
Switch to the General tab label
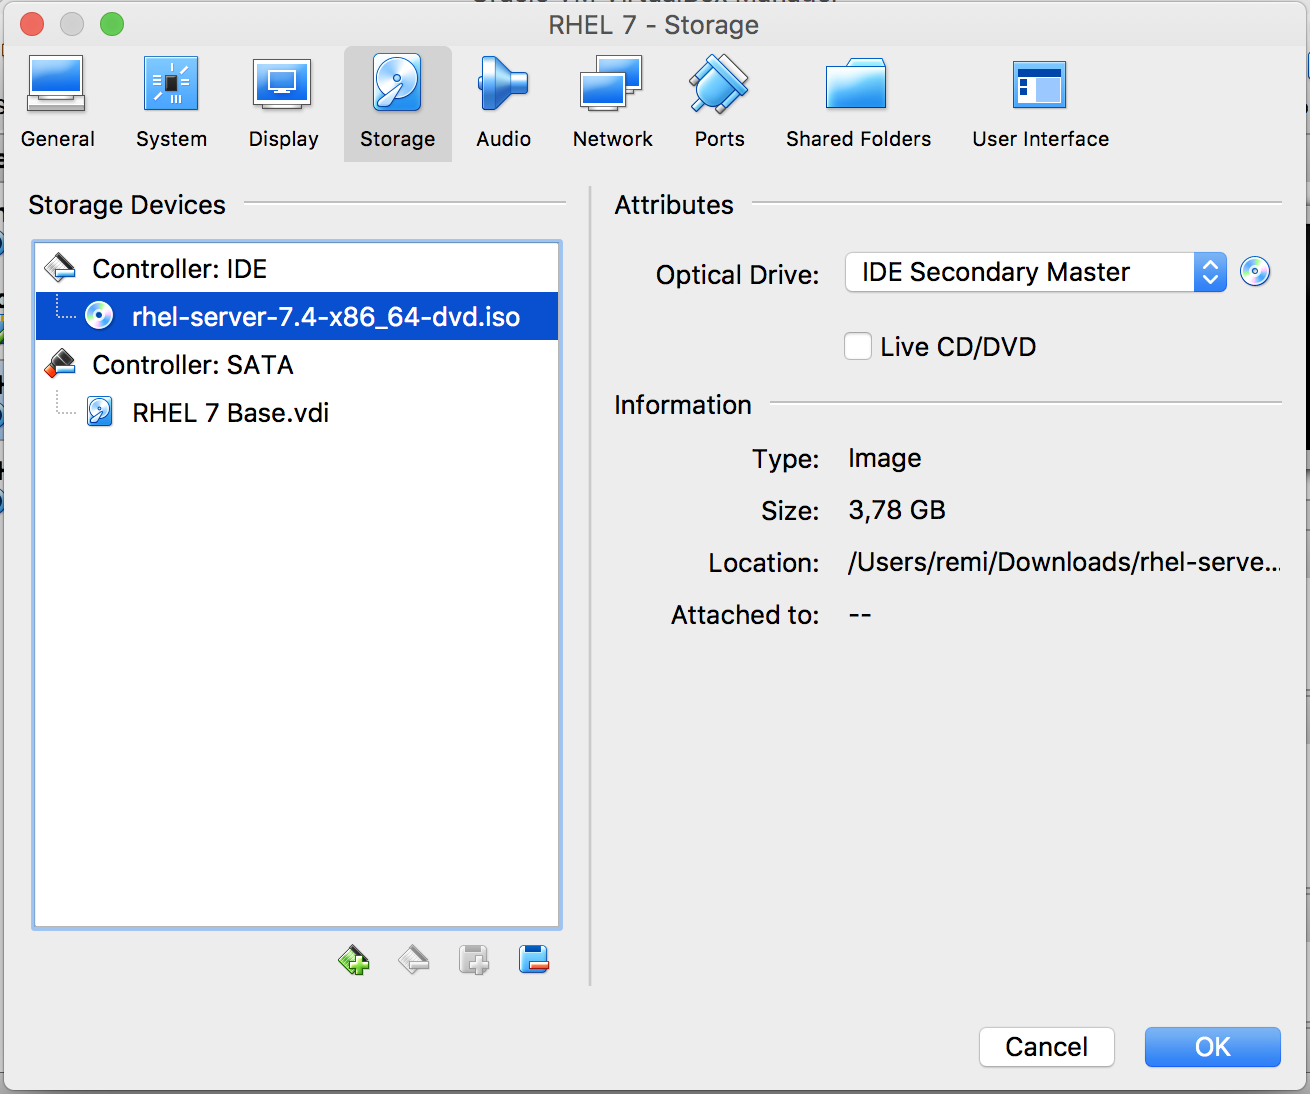pos(58,139)
